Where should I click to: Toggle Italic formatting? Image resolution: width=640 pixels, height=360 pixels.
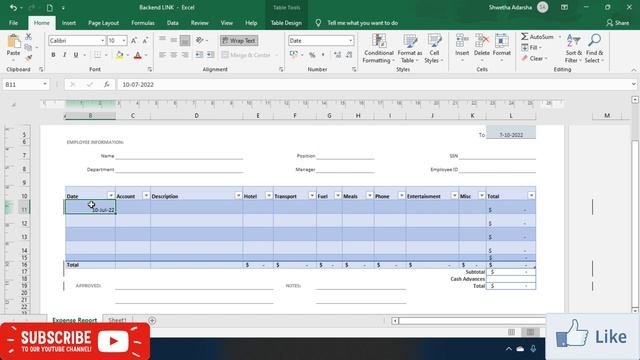[64, 55]
